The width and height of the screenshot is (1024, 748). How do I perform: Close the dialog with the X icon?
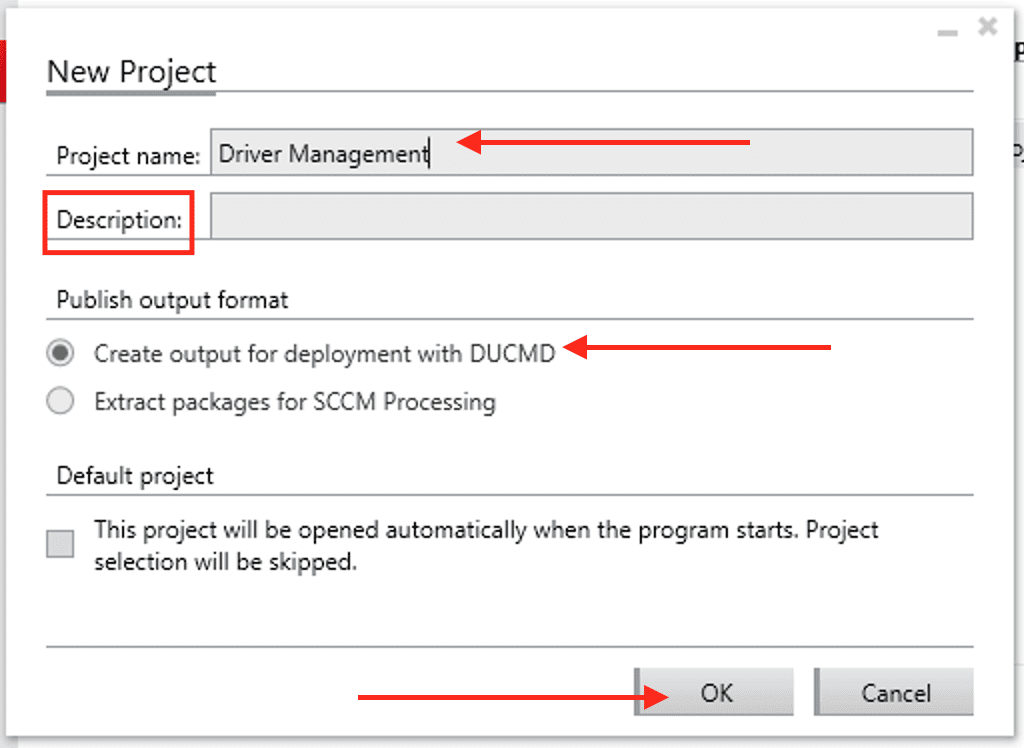(x=987, y=27)
